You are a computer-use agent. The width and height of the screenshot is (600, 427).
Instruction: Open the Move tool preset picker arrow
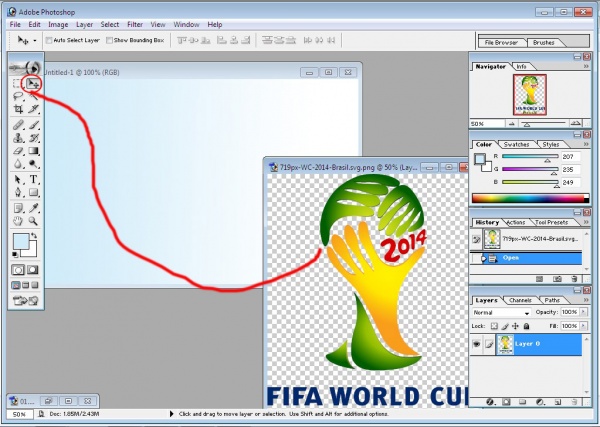[35, 41]
